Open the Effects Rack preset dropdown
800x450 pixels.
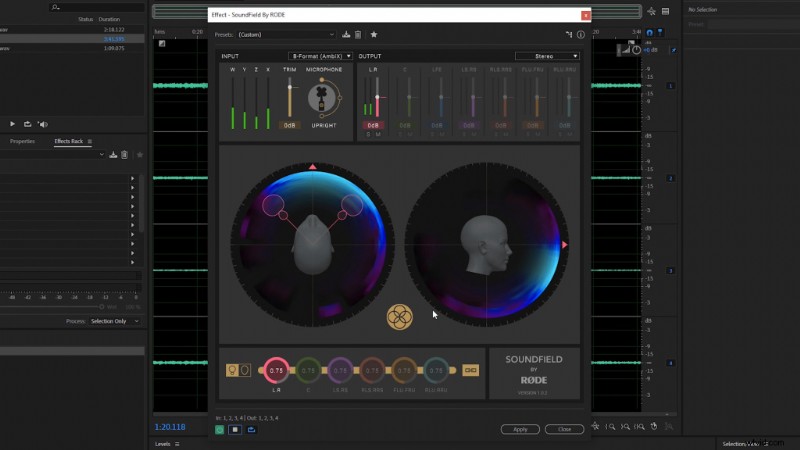pyautogui.click(x=53, y=155)
